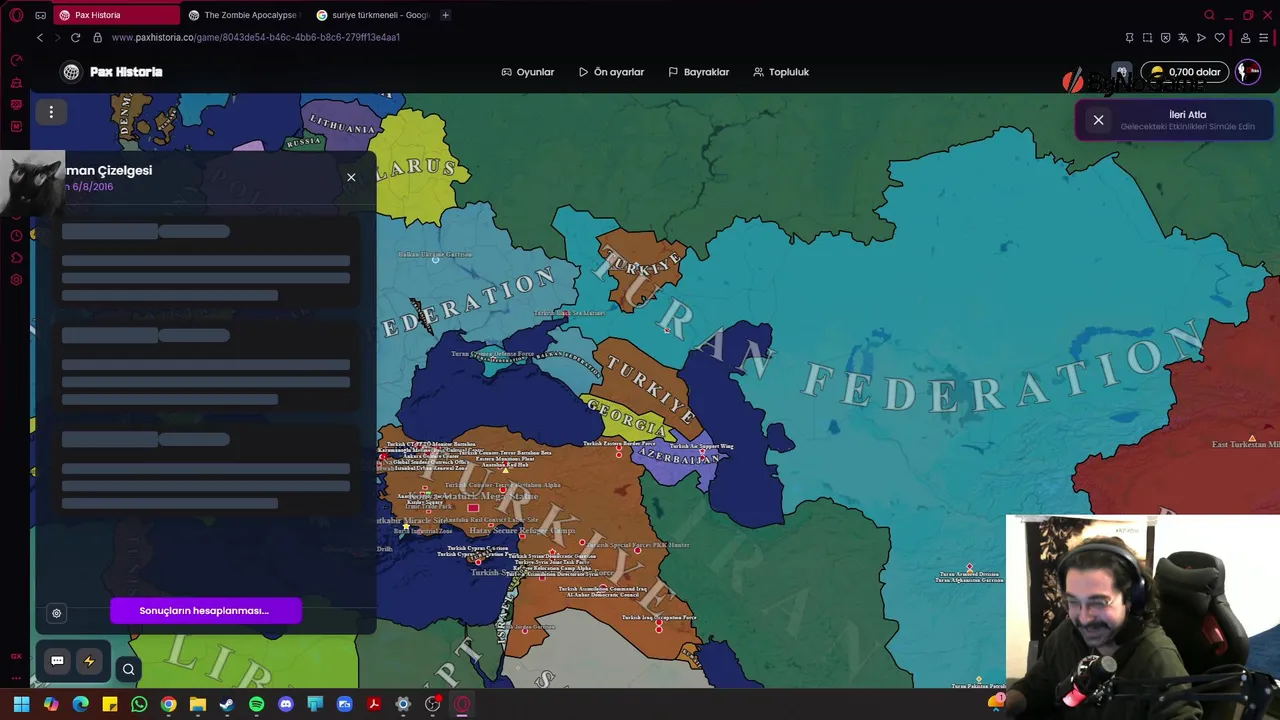Screen dimensions: 1280x720
Task: Open the Ön ayarlar menu
Action: (x=611, y=72)
